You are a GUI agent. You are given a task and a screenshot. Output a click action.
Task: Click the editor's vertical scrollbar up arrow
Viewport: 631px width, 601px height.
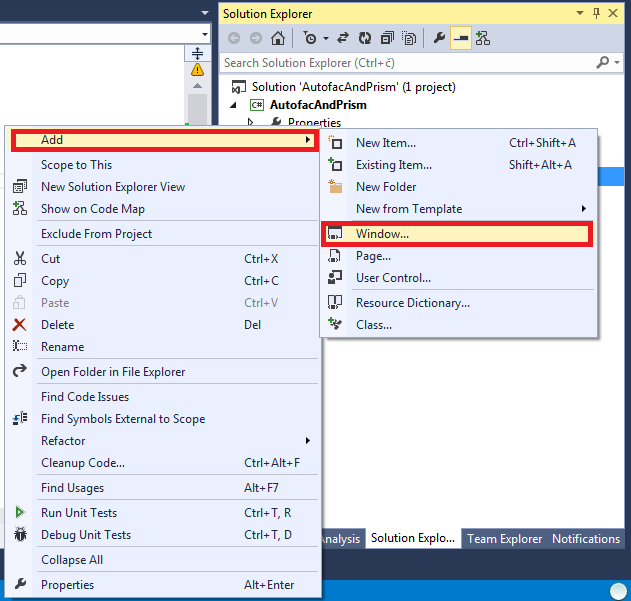(x=197, y=86)
